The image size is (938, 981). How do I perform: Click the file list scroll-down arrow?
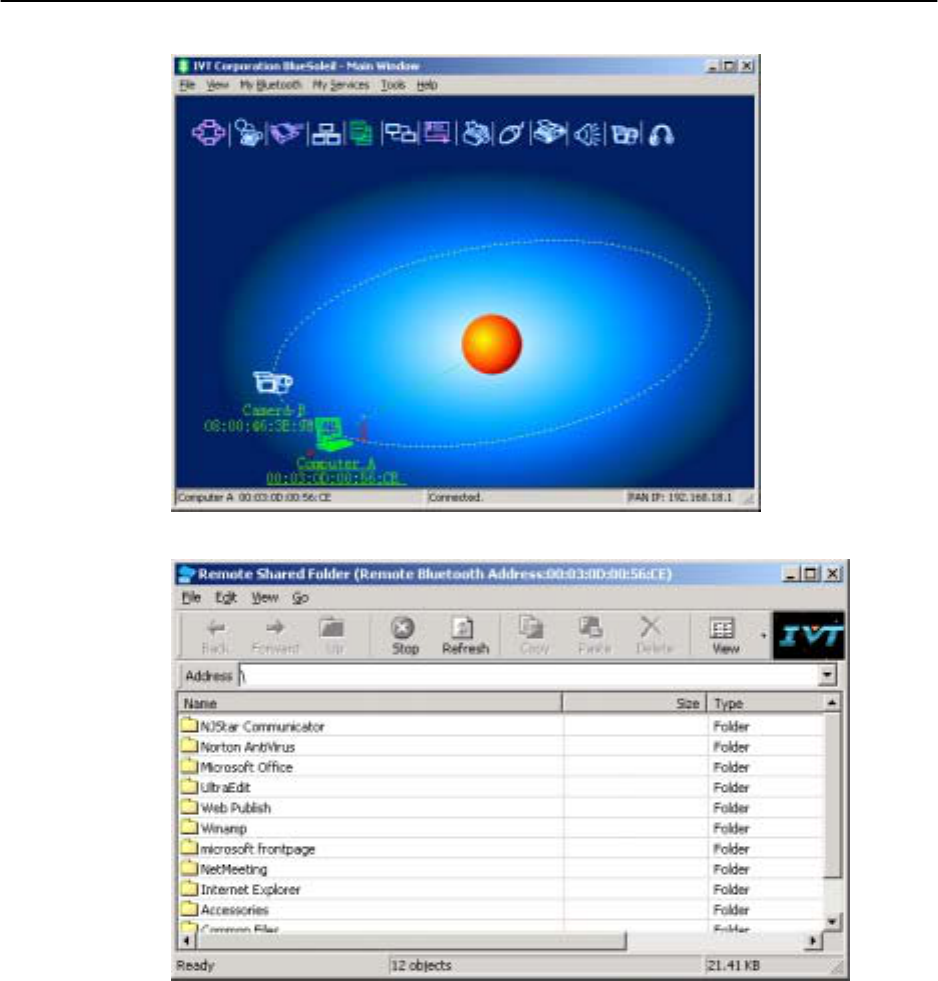(x=832, y=921)
